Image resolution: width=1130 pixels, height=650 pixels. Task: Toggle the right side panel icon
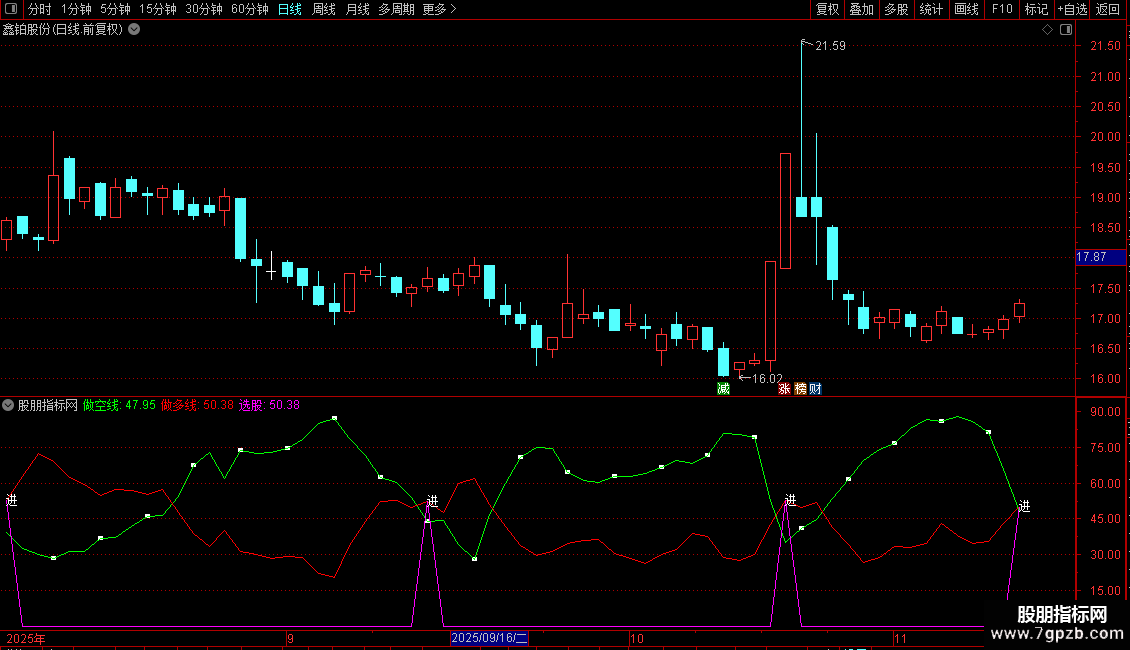click(1066, 30)
